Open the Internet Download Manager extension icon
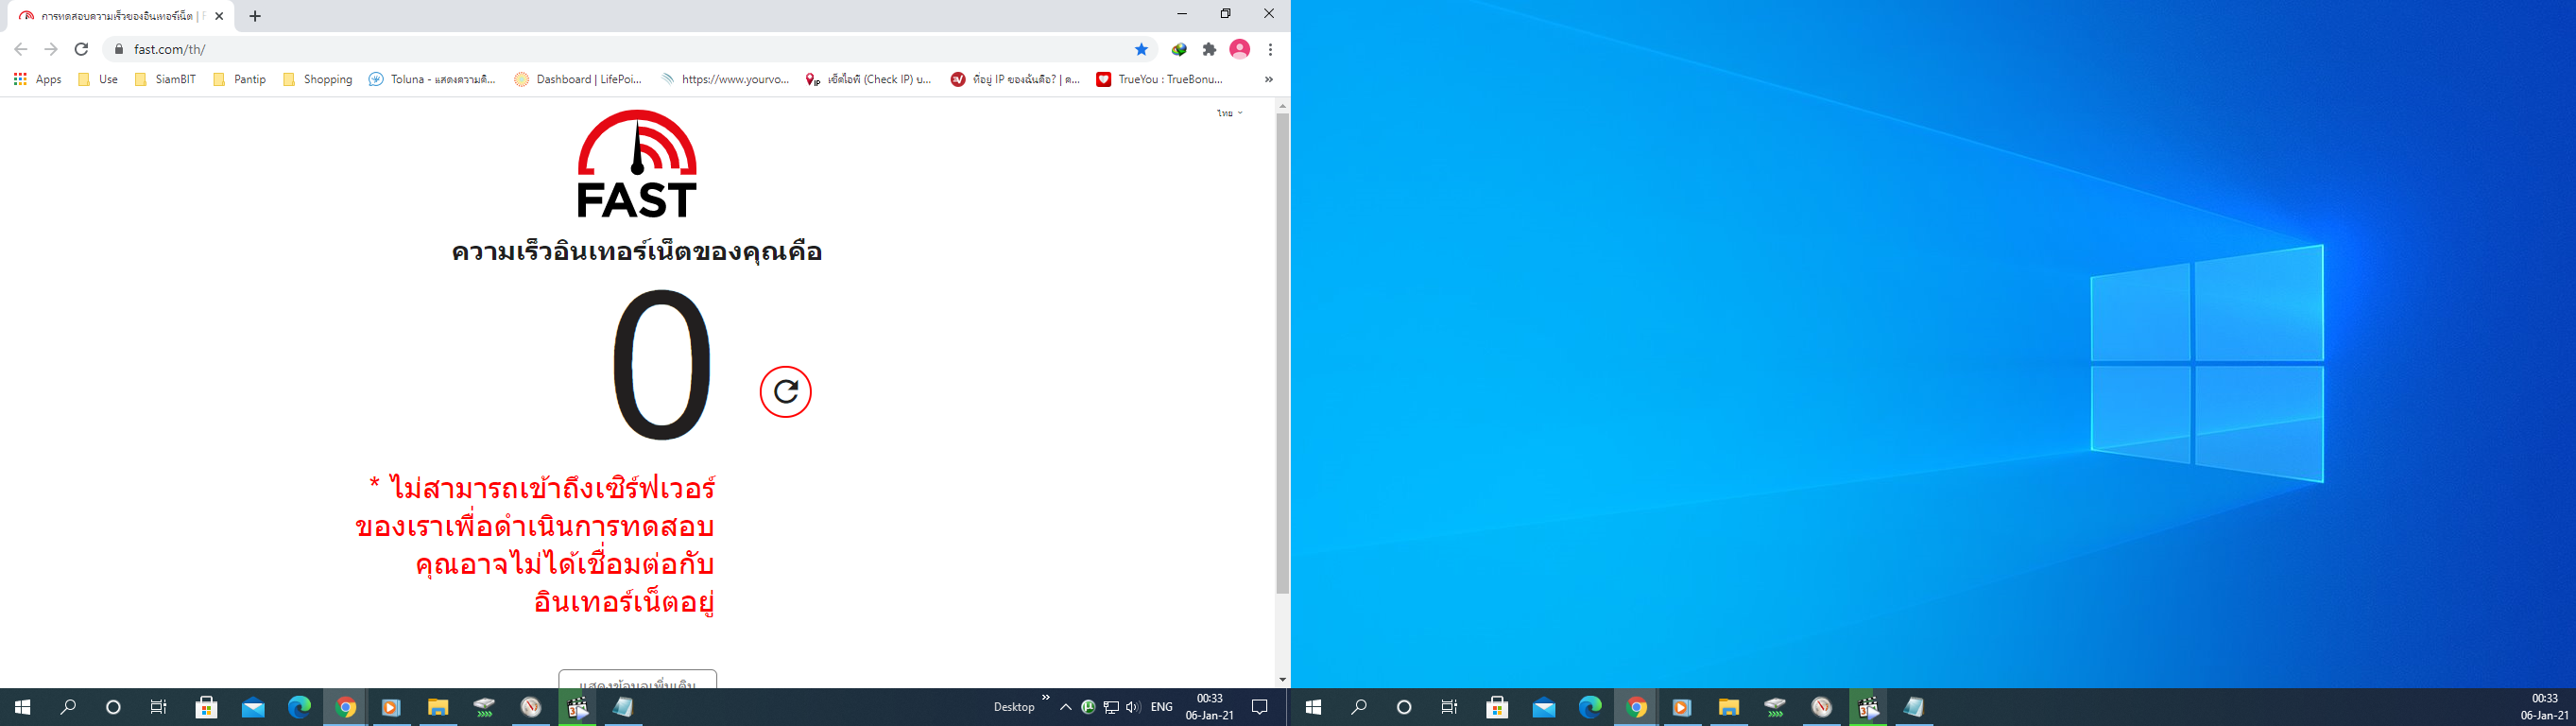Screen dimensions: 2576x726 pyautogui.click(x=1179, y=49)
